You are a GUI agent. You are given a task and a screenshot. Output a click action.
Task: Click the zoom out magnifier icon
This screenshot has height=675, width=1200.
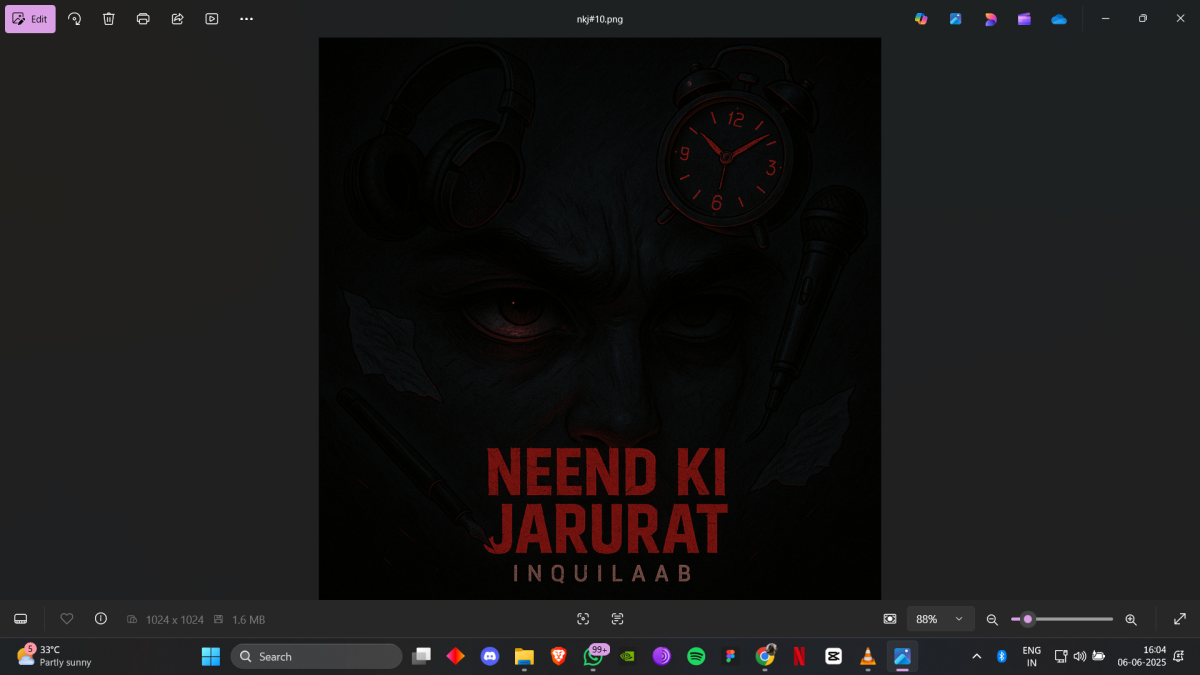click(992, 620)
